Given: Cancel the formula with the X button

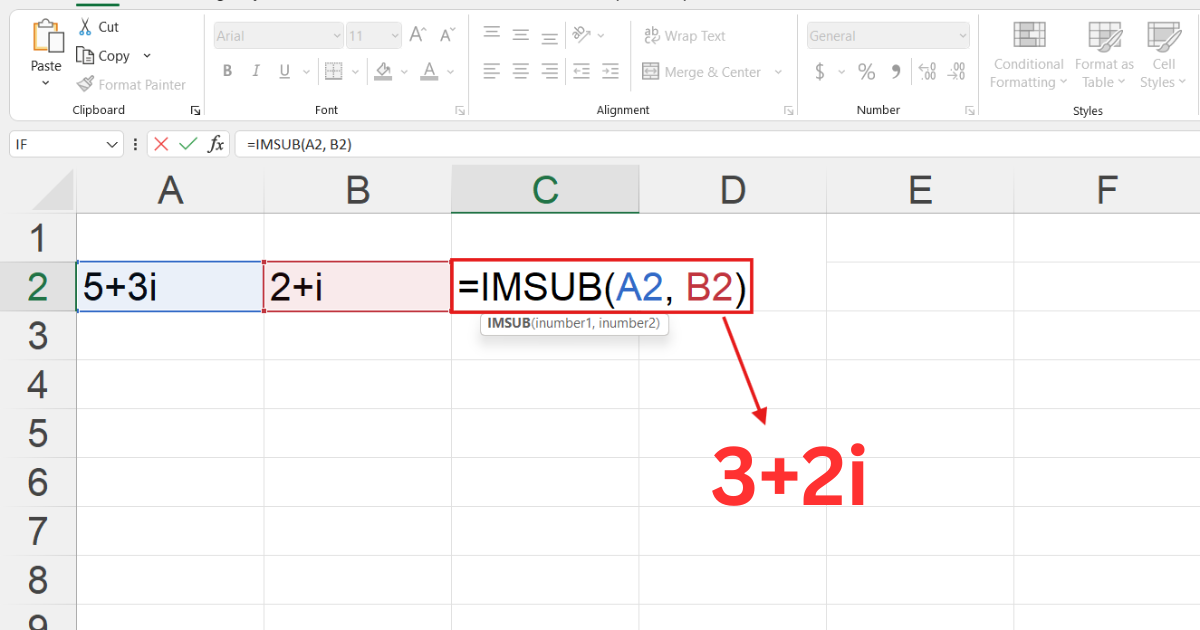Looking at the screenshot, I should pos(160,143).
